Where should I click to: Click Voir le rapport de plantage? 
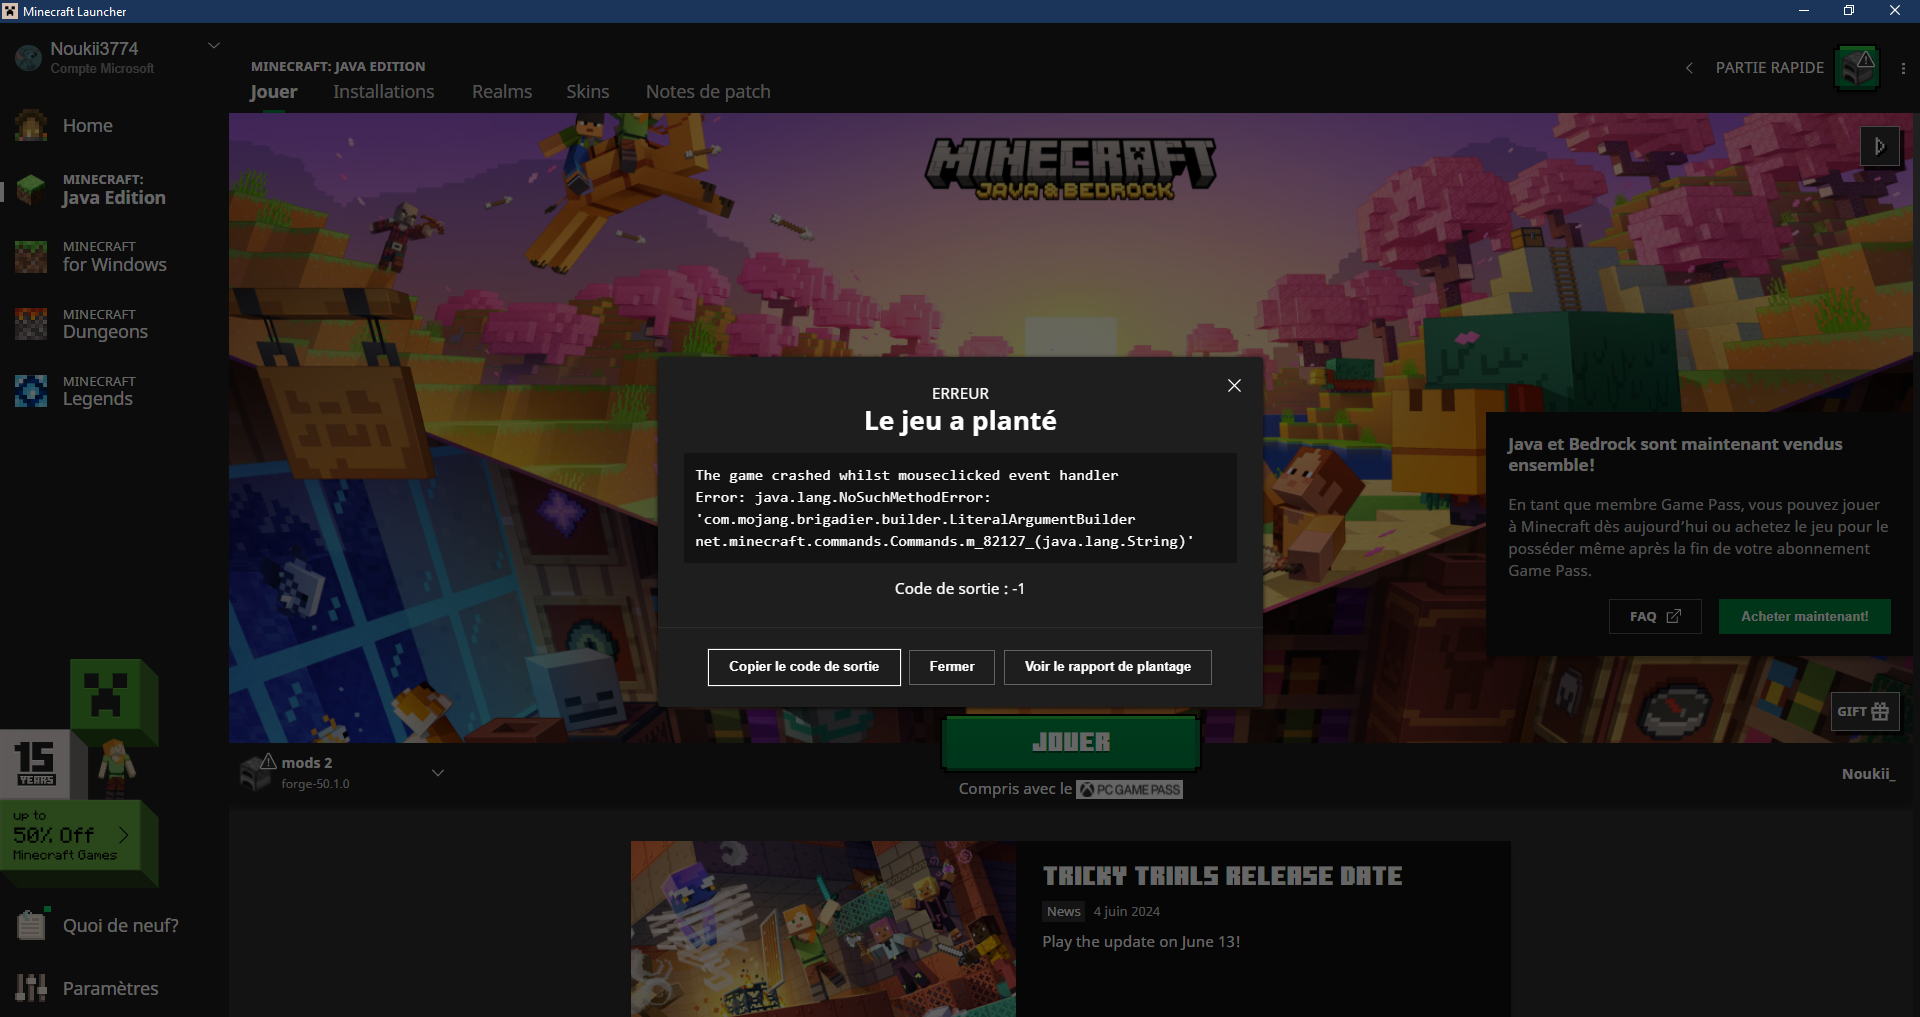point(1108,667)
